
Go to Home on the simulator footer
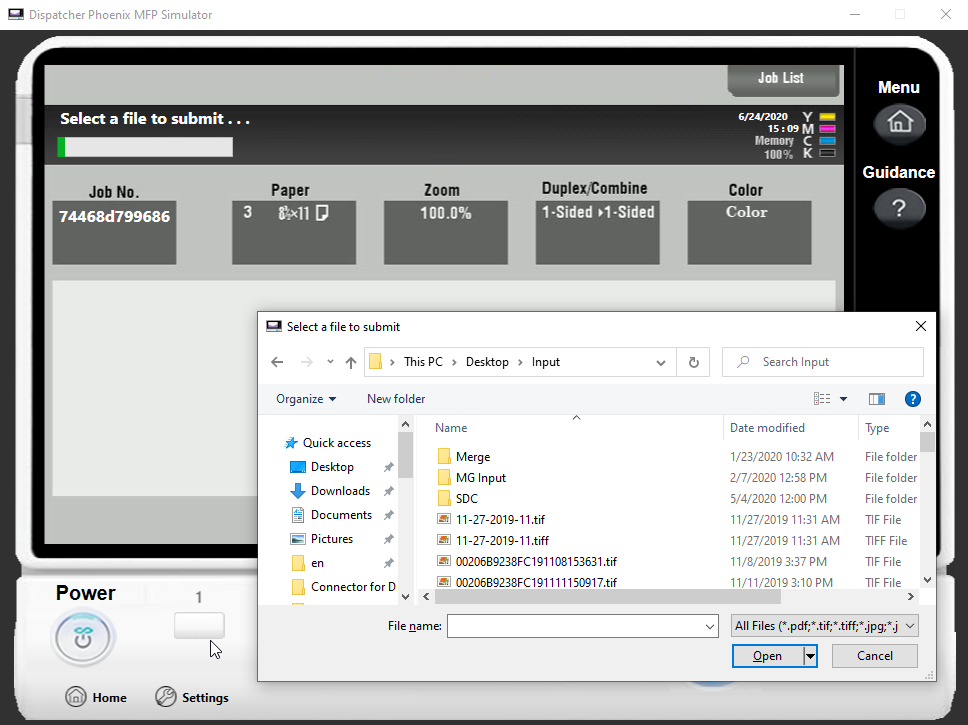(96, 697)
